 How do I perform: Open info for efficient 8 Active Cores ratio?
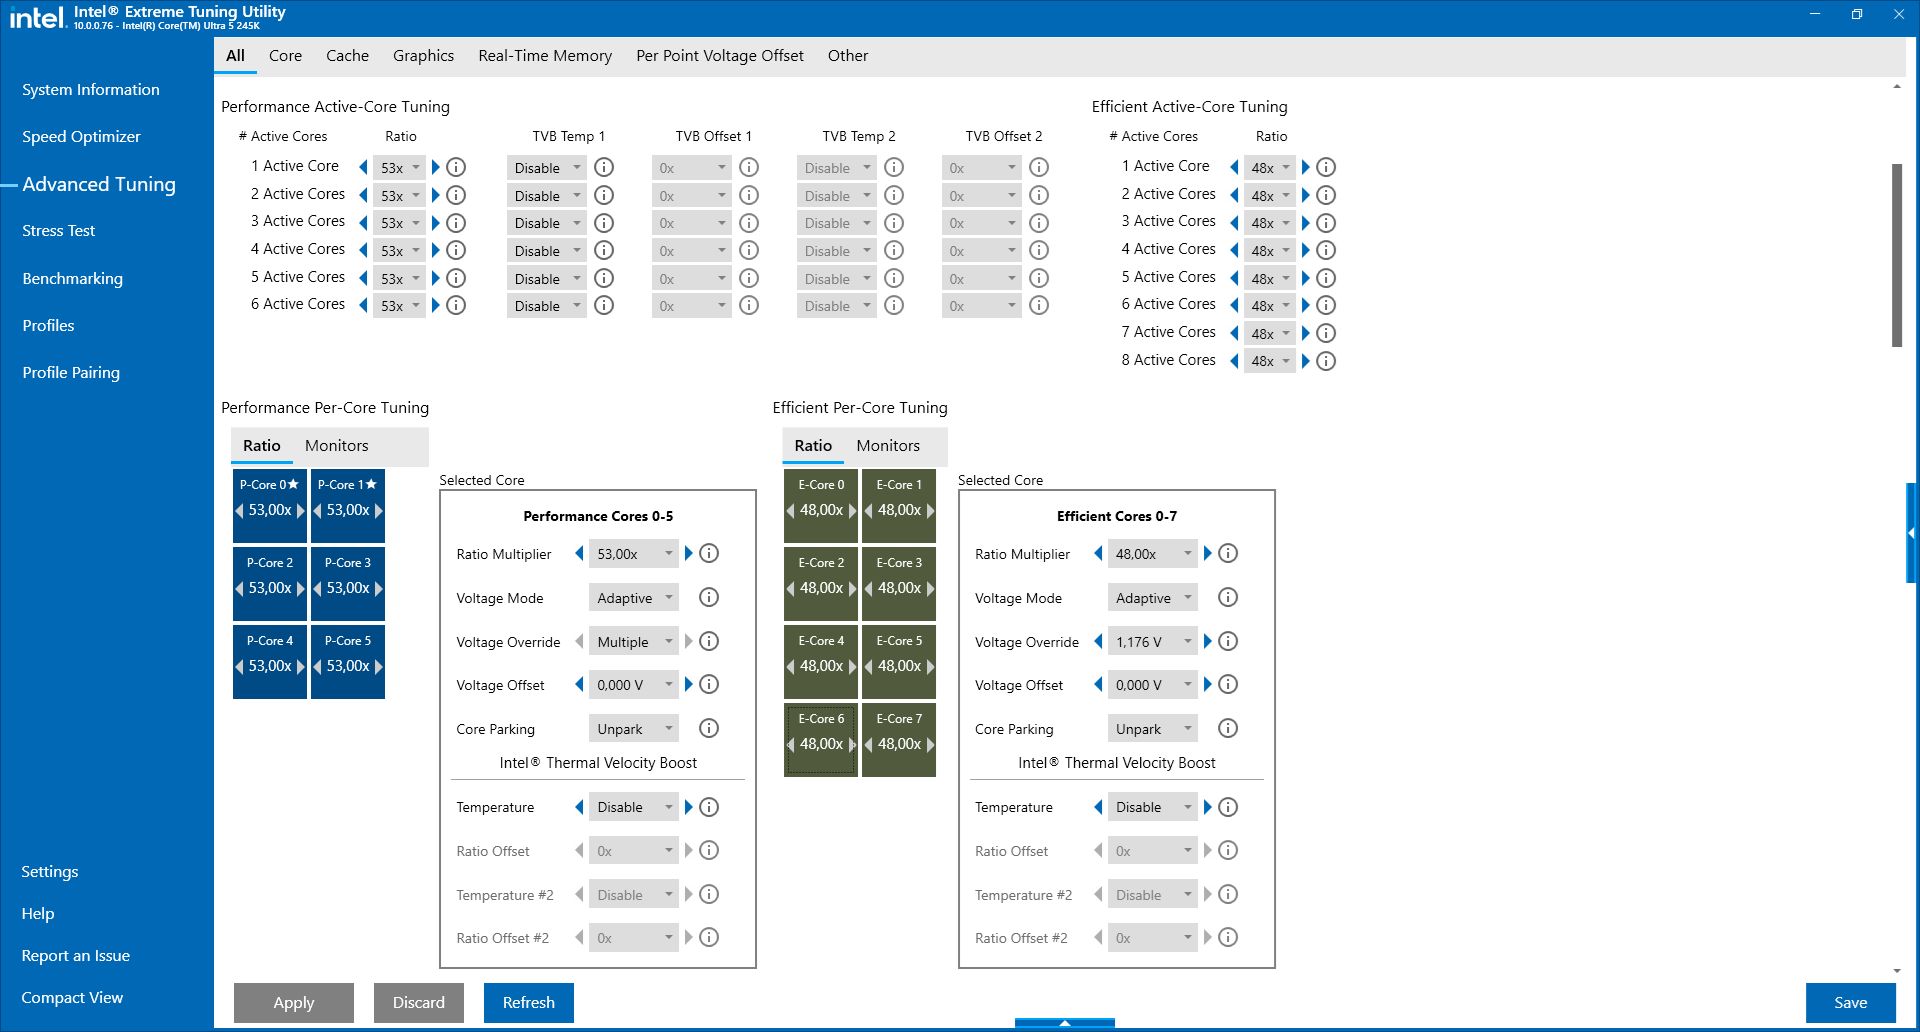point(1326,361)
